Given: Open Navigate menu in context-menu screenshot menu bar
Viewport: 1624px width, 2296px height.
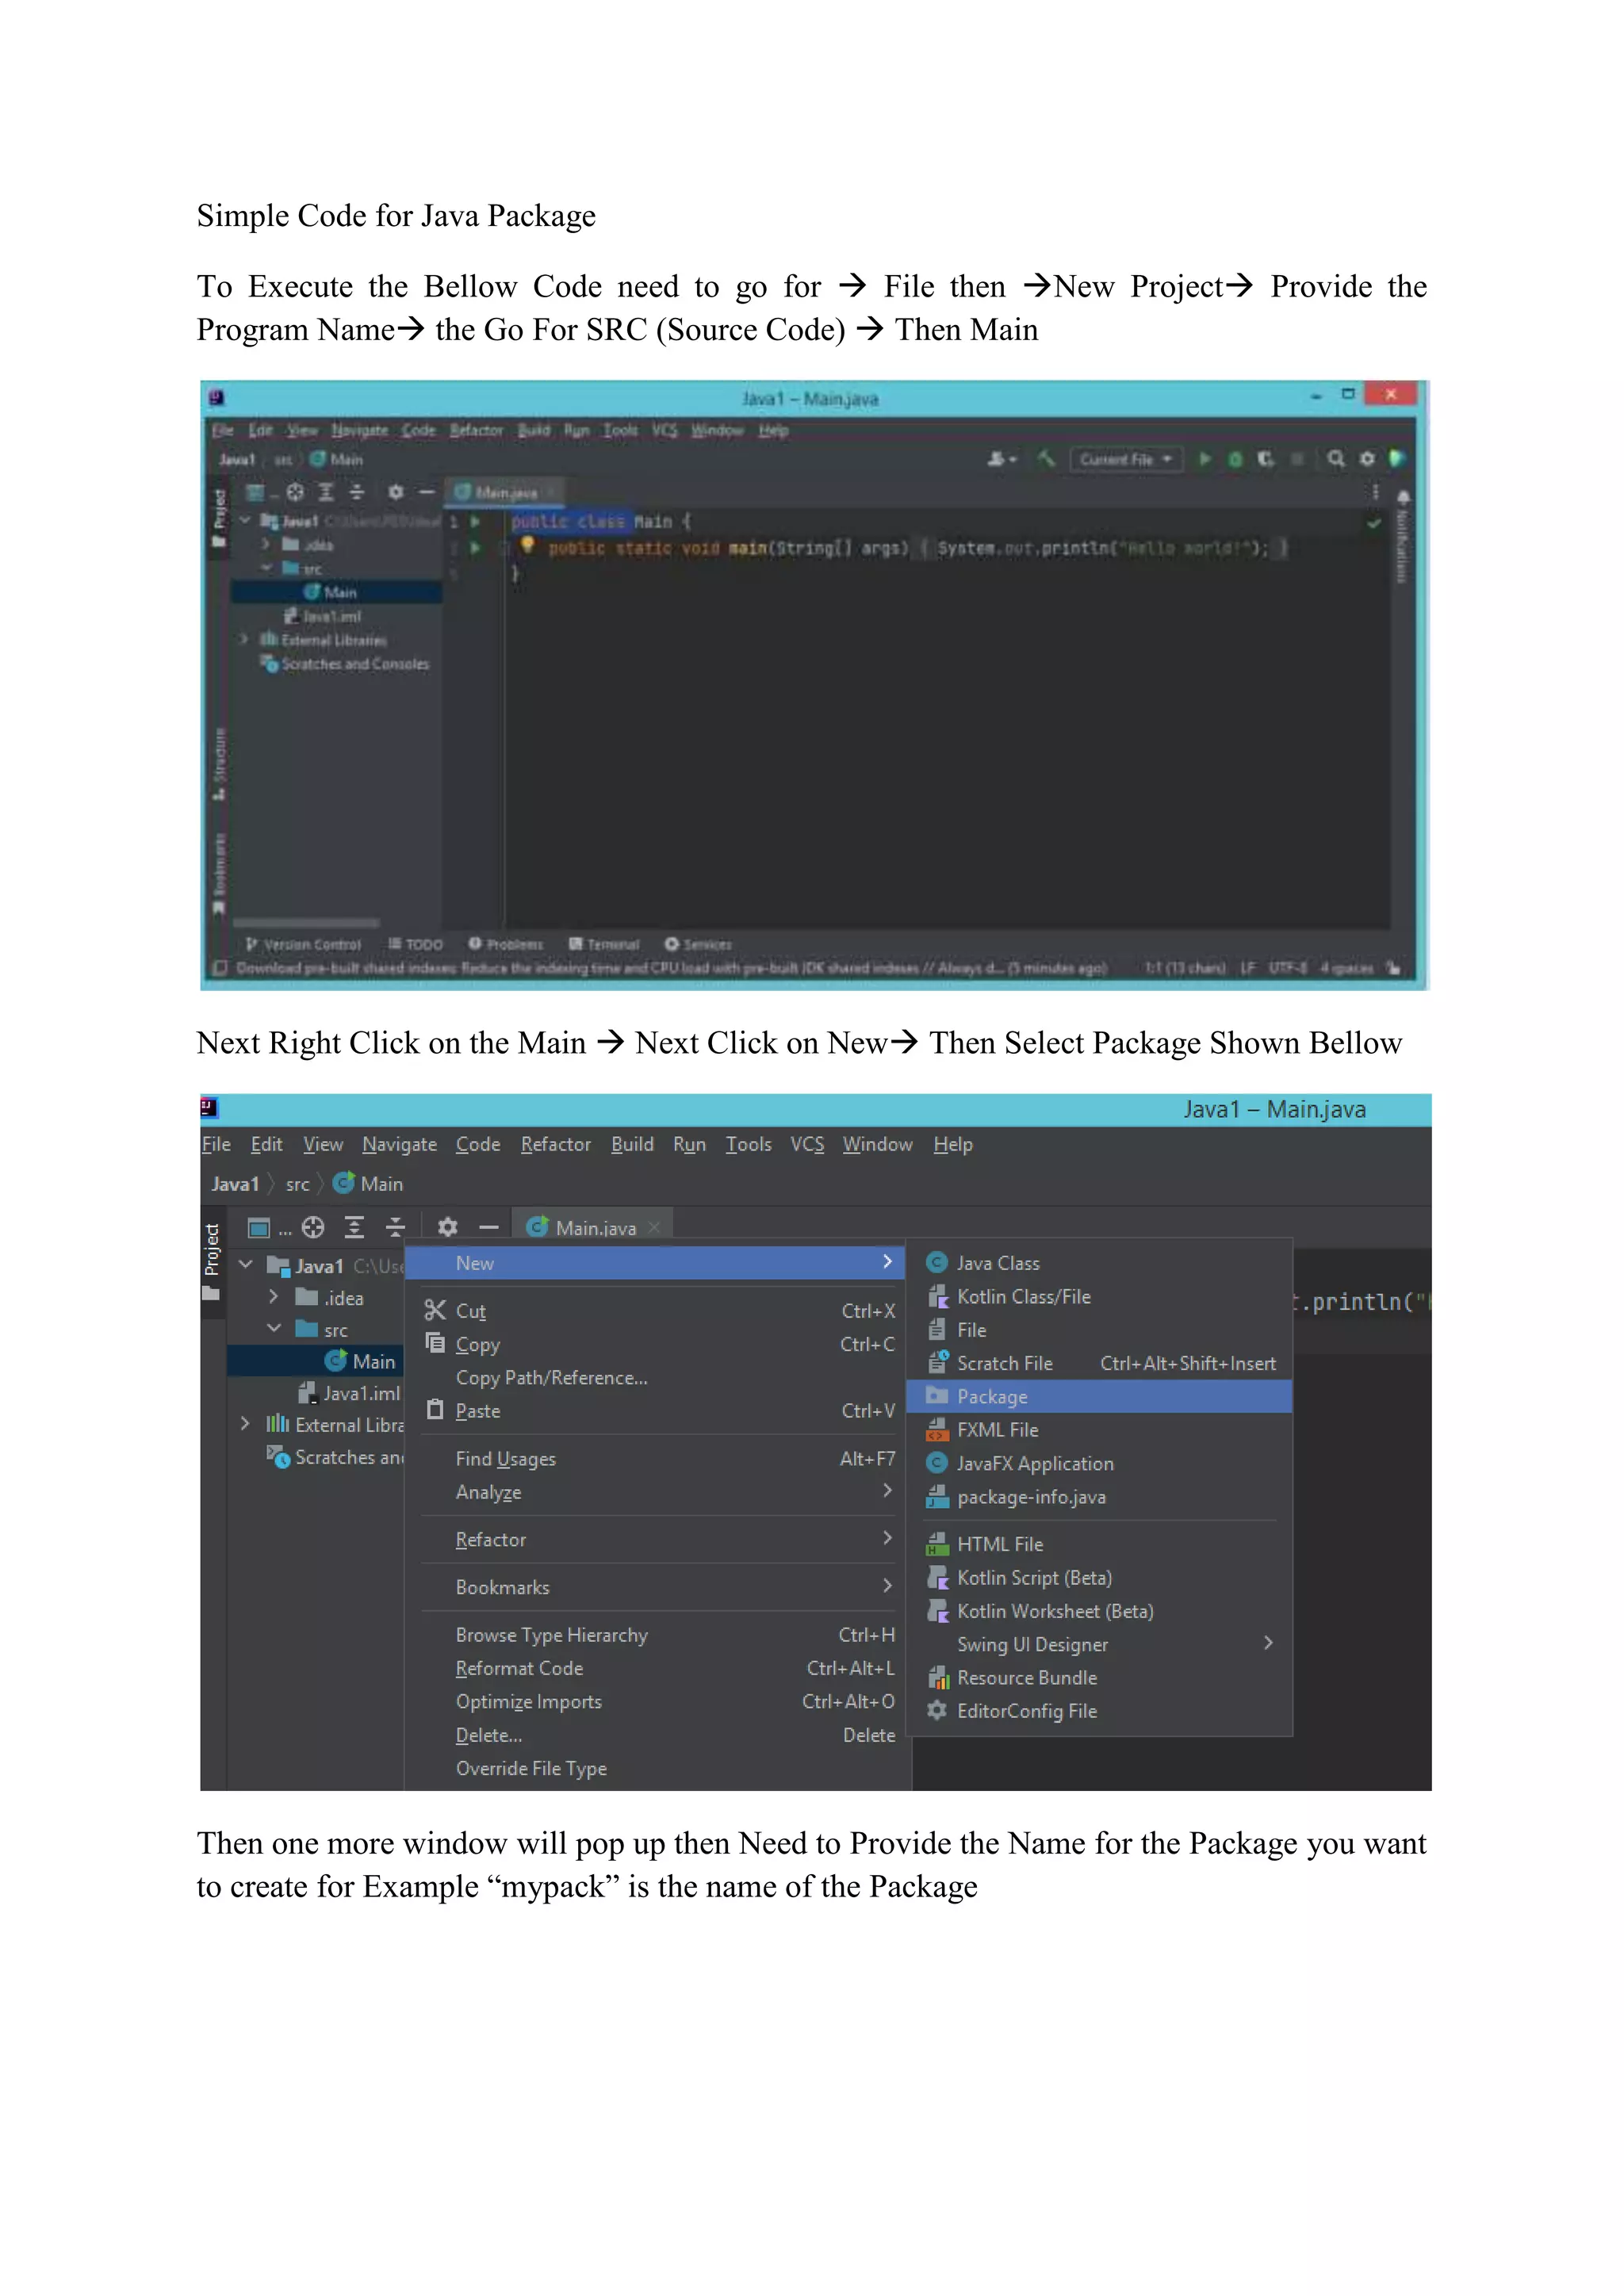Looking at the screenshot, I should 399,1144.
